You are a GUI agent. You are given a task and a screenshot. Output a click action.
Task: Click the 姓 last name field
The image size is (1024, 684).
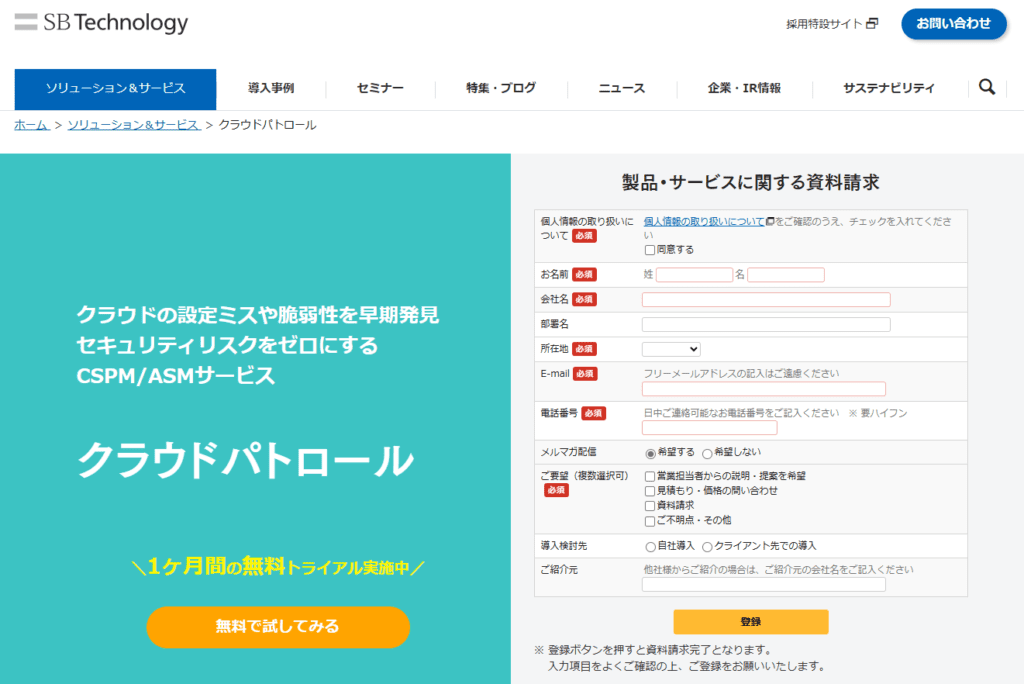(x=694, y=274)
